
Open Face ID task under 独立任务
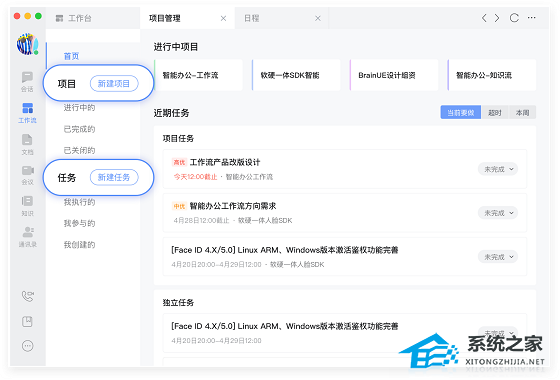(345, 333)
